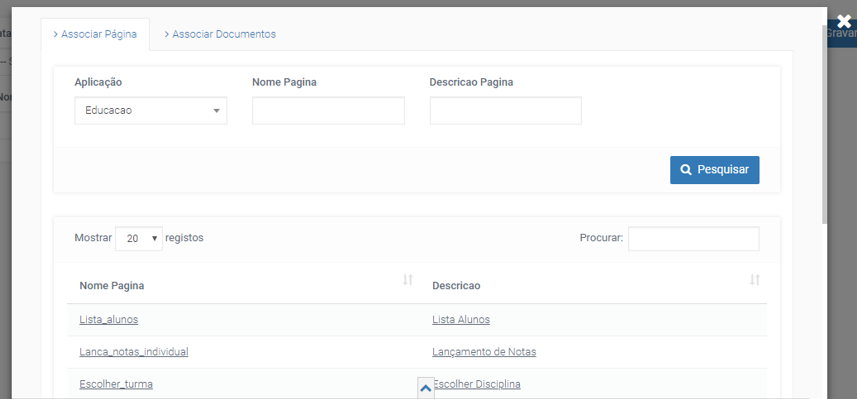Open the Lista_alunos page link
The width and height of the screenshot is (857, 399).
[x=109, y=319]
